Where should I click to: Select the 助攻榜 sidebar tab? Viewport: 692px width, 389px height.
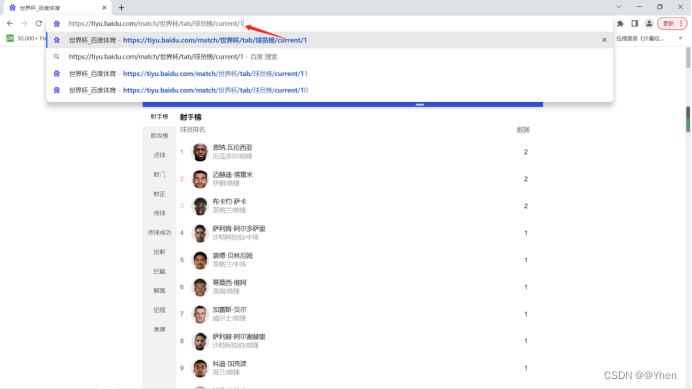click(159, 136)
